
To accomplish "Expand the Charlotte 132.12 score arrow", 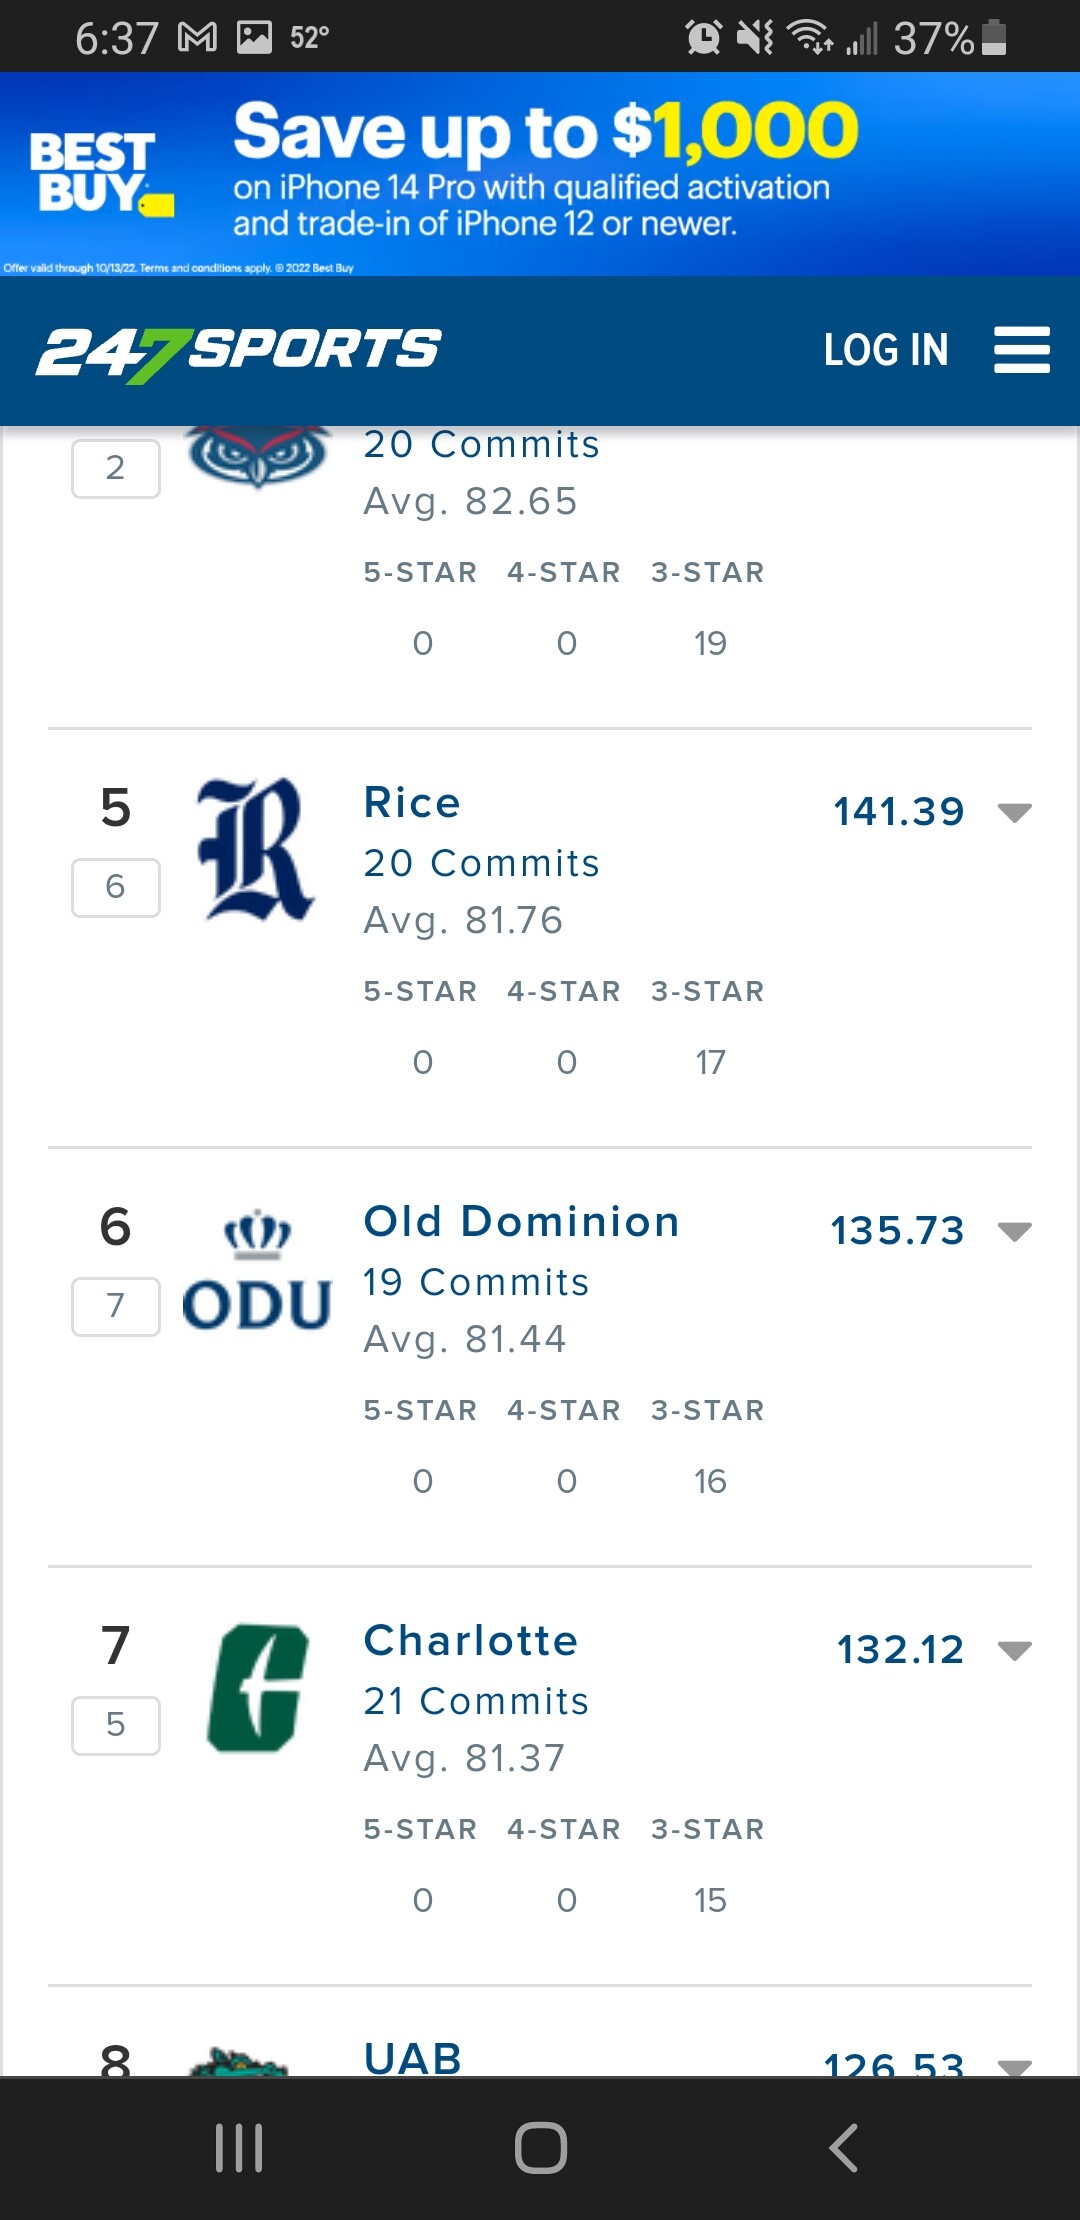I will 1014,1650.
